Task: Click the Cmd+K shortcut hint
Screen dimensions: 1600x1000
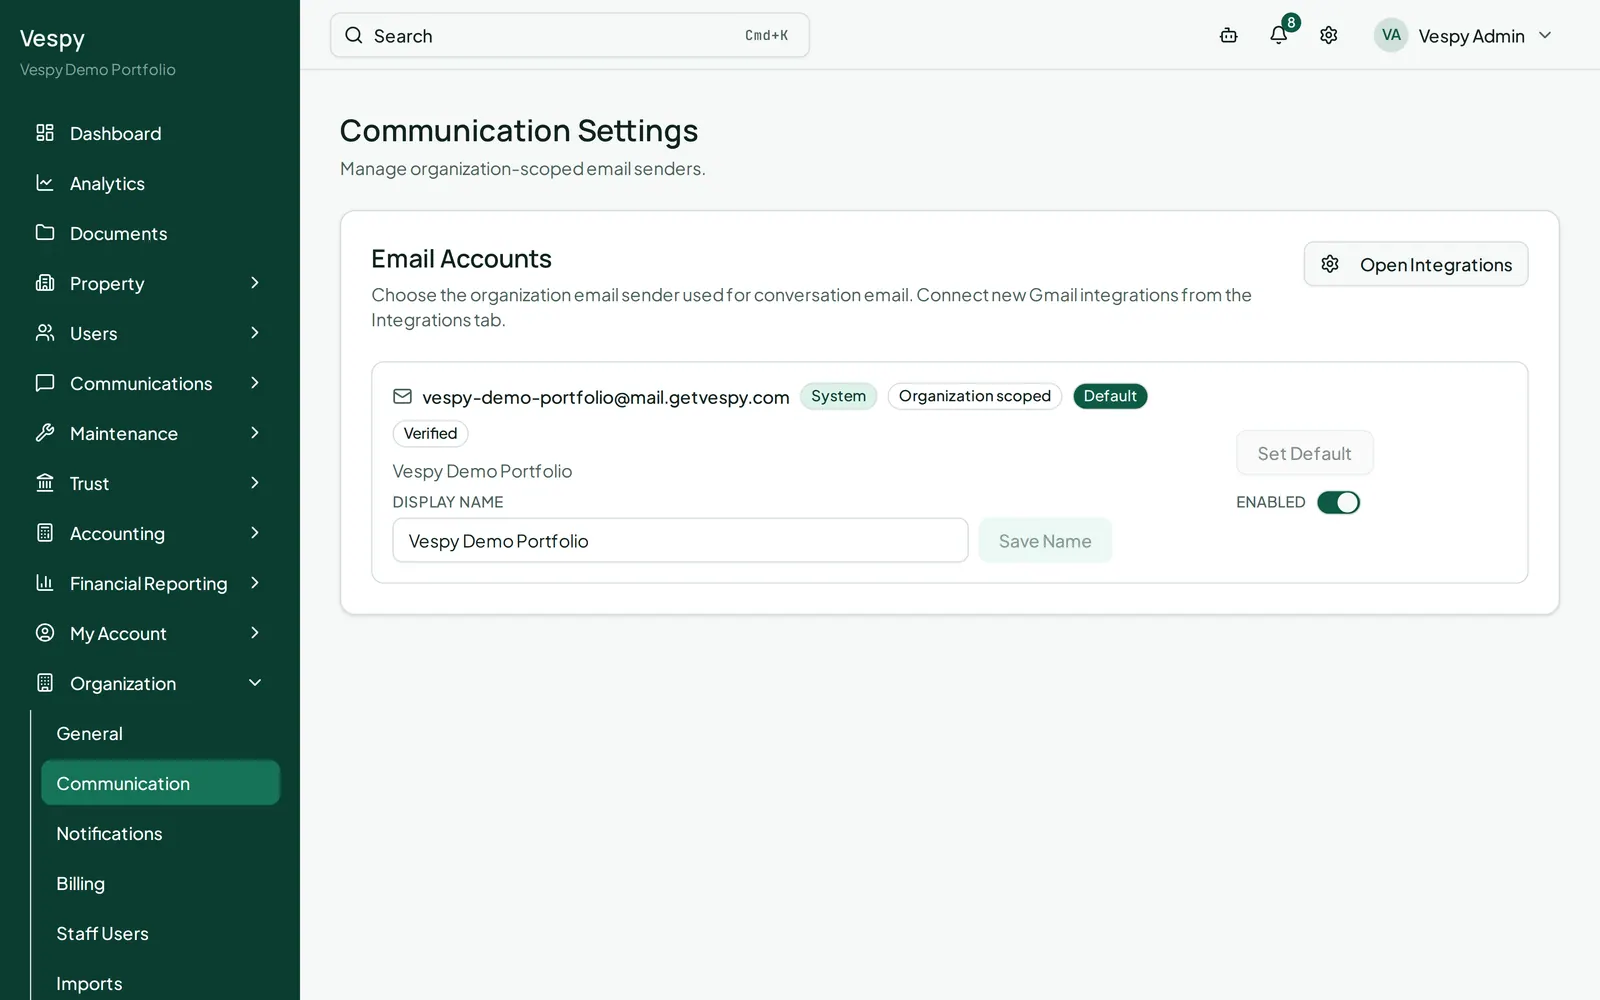Action: pos(767,35)
